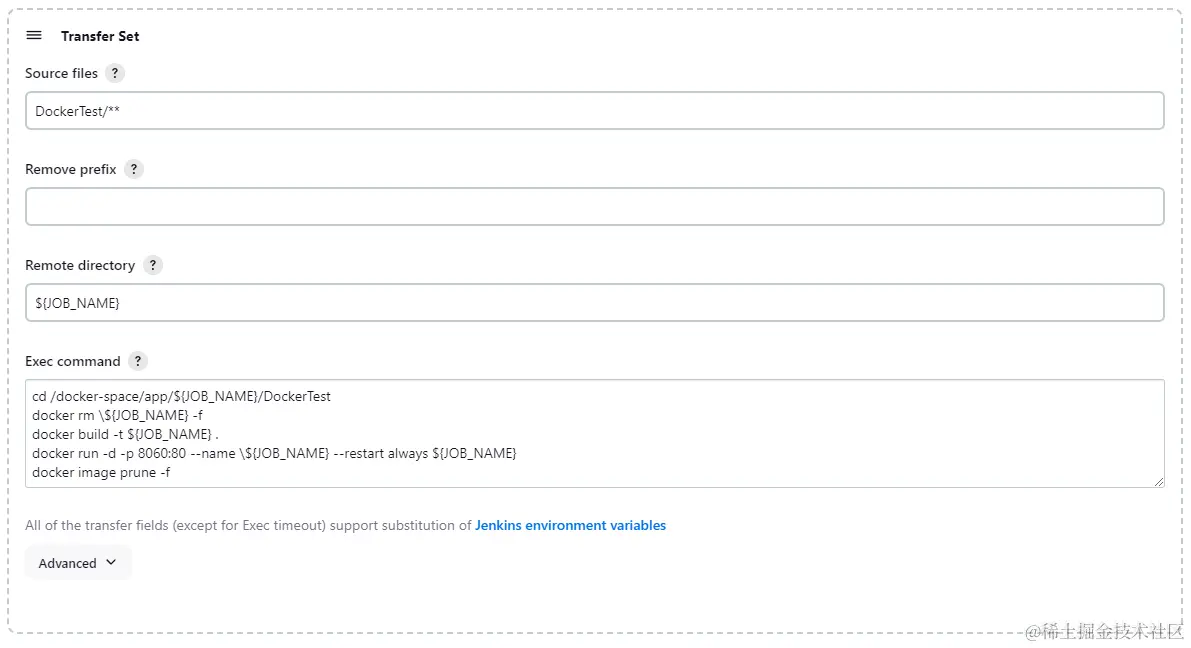The image size is (1191, 648).
Task: Place cursor on the docker image prune line
Action: coord(101,472)
